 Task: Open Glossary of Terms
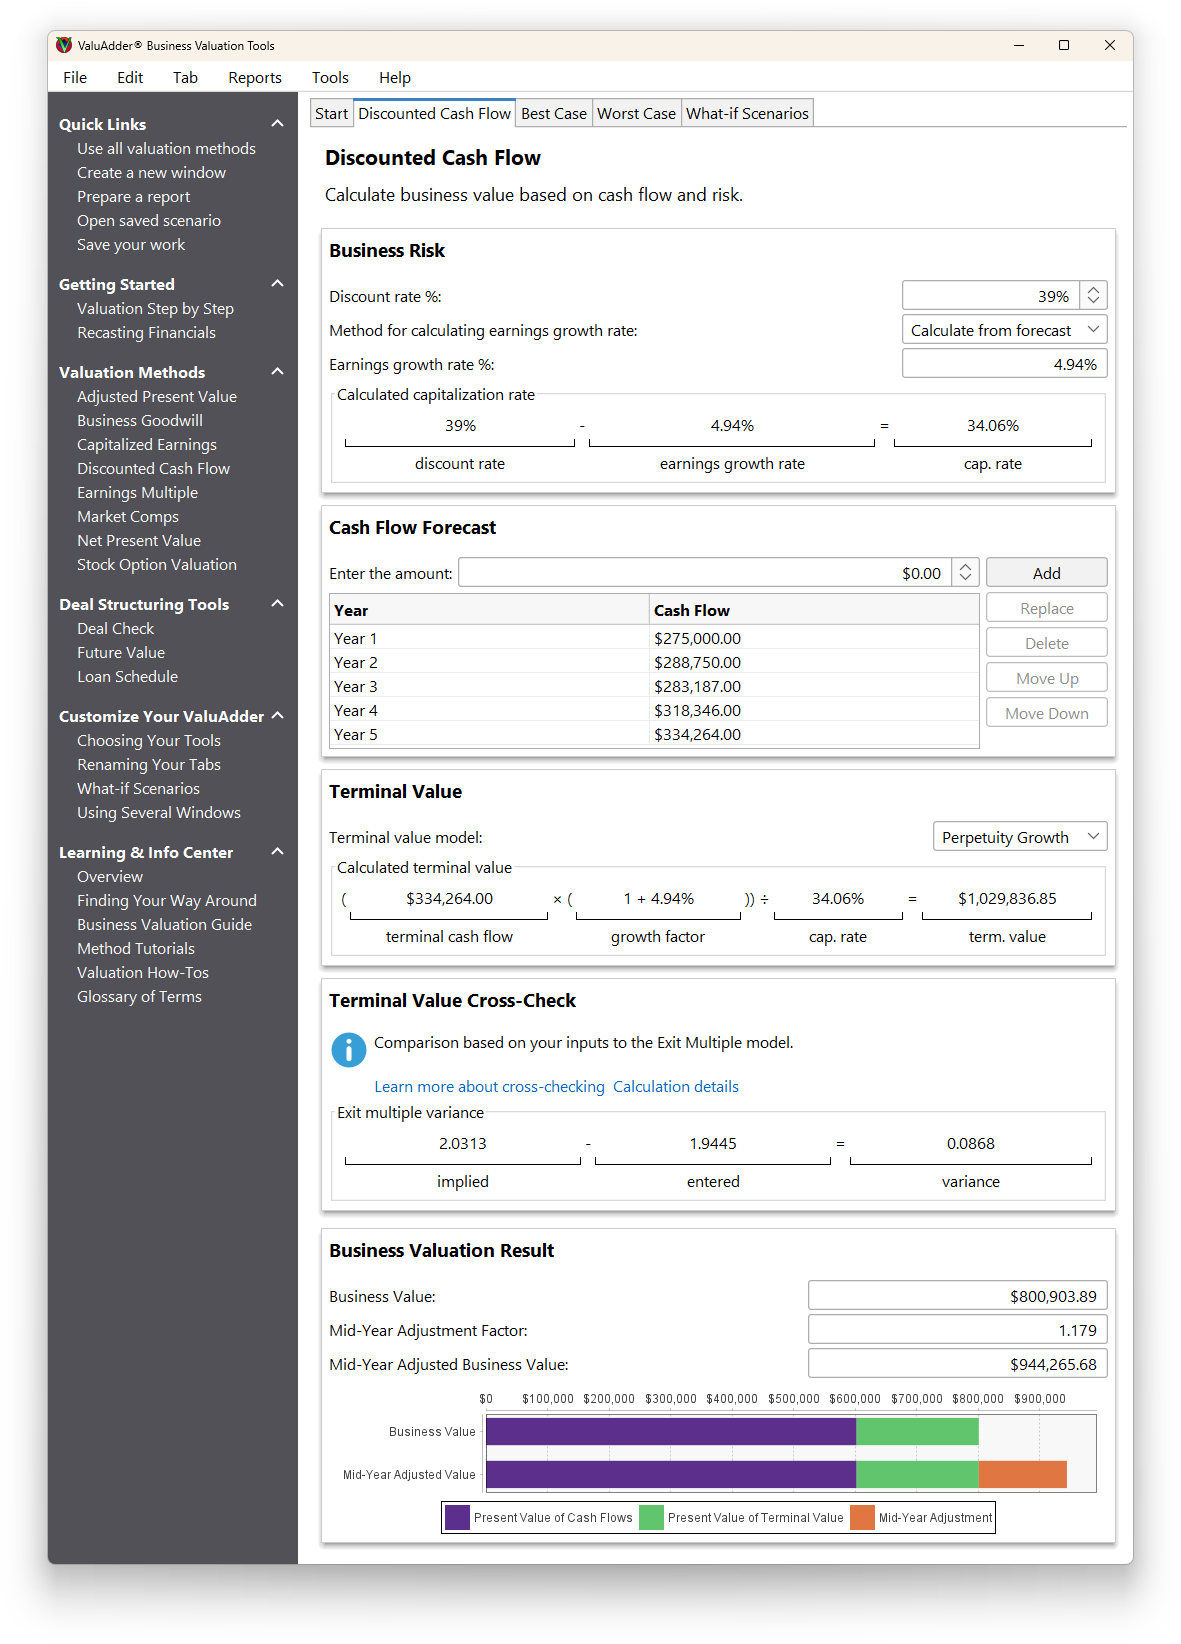pos(139,996)
